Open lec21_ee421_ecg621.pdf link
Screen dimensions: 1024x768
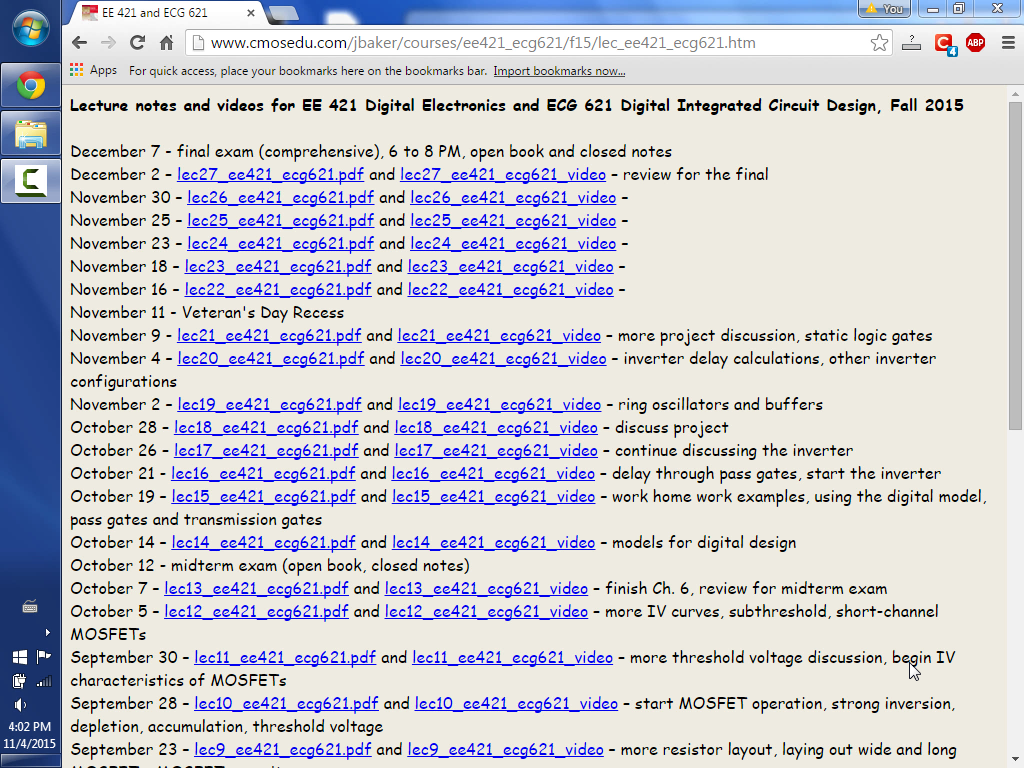[269, 335]
